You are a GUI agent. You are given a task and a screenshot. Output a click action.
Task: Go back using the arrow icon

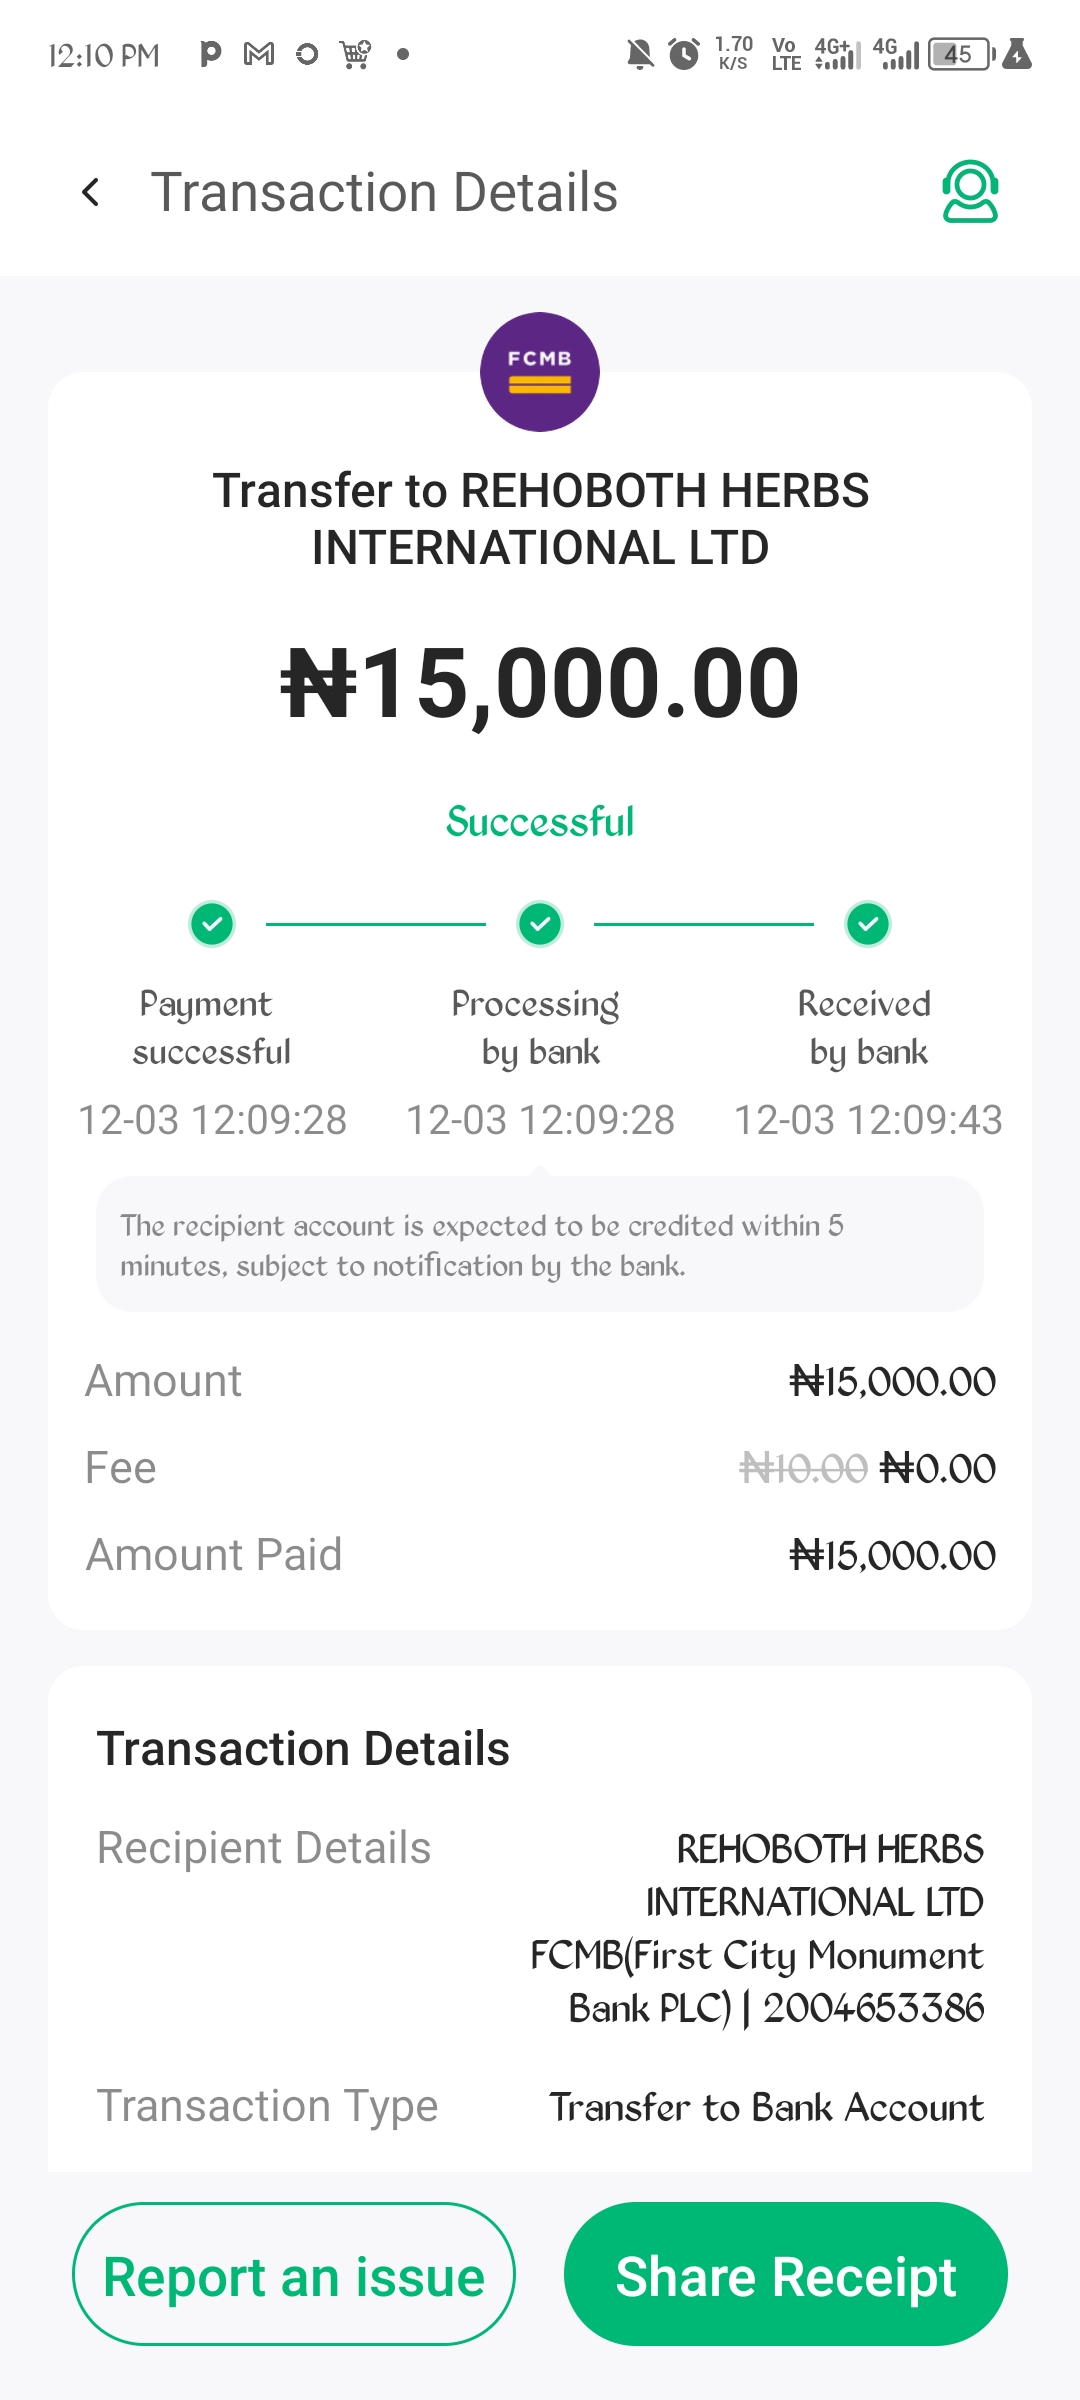coord(91,192)
